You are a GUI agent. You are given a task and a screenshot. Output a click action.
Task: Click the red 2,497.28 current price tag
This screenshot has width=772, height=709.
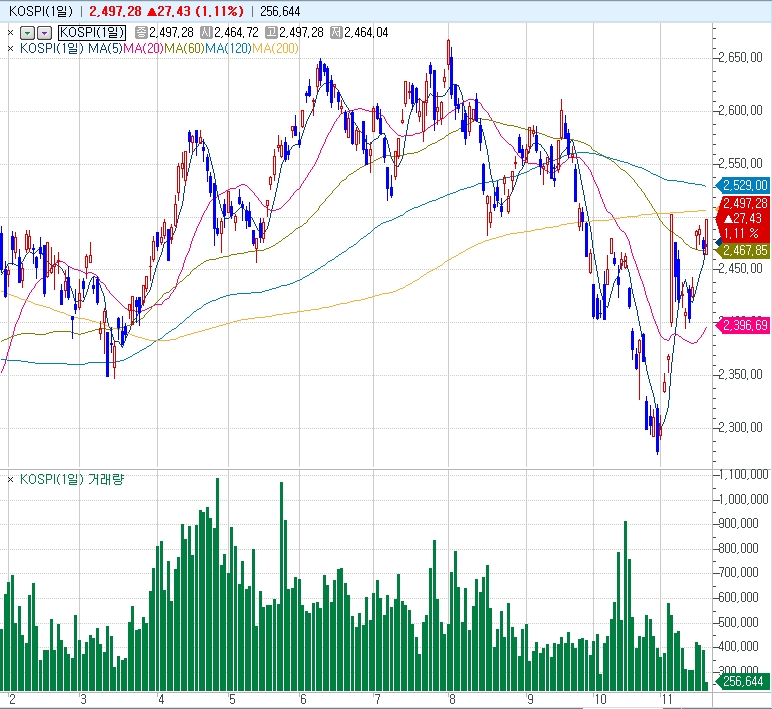pyautogui.click(x=744, y=203)
